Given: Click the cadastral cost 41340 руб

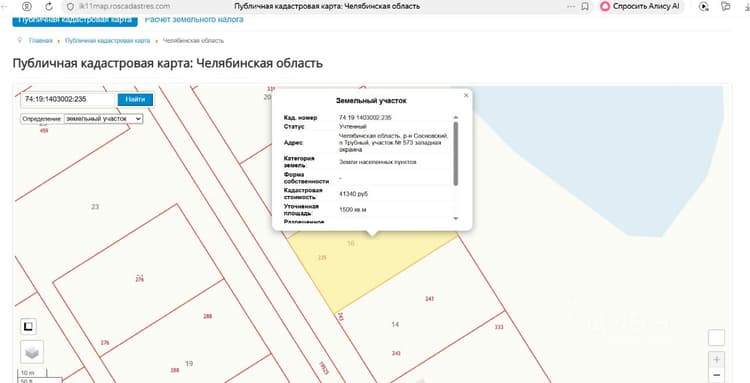Looking at the screenshot, I should [x=353, y=194].
